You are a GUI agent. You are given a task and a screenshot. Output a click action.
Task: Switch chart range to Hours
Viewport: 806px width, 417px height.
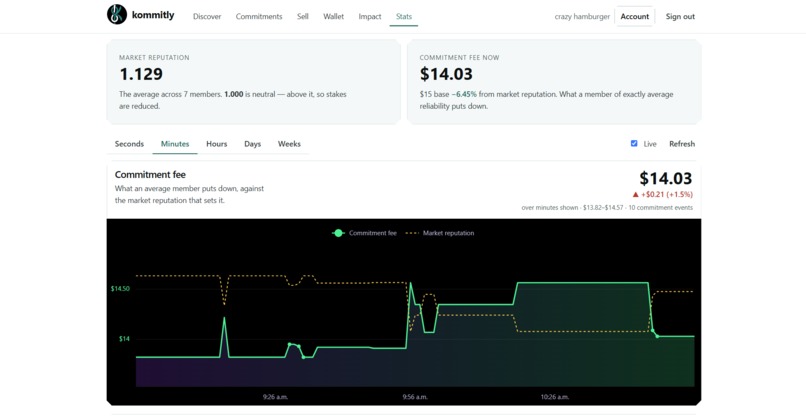pos(216,144)
